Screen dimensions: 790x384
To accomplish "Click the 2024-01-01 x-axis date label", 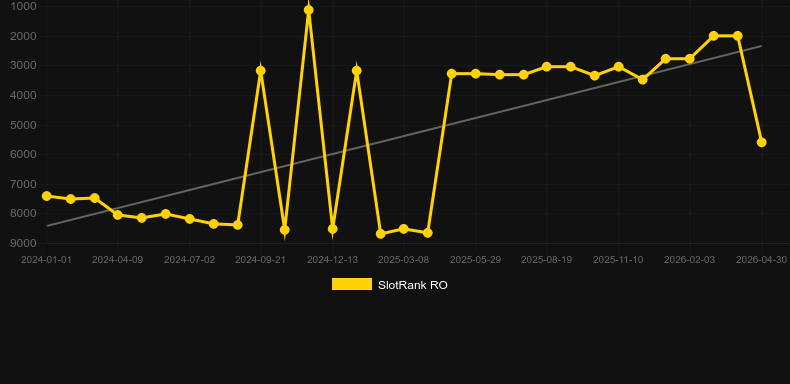I will click(46, 260).
